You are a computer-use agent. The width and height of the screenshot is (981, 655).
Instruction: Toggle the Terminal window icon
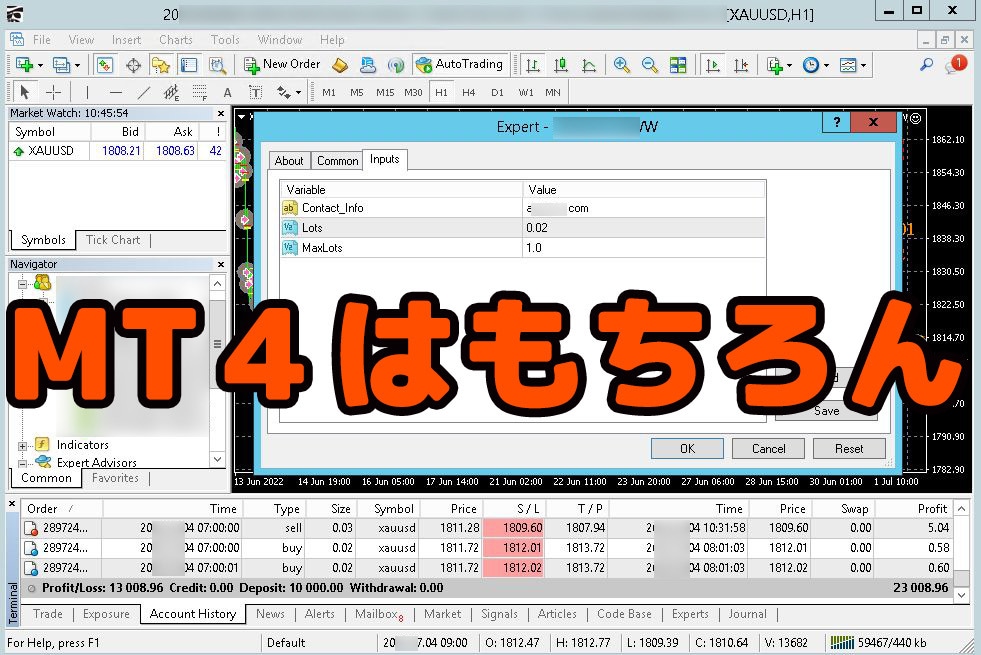[x=189, y=64]
